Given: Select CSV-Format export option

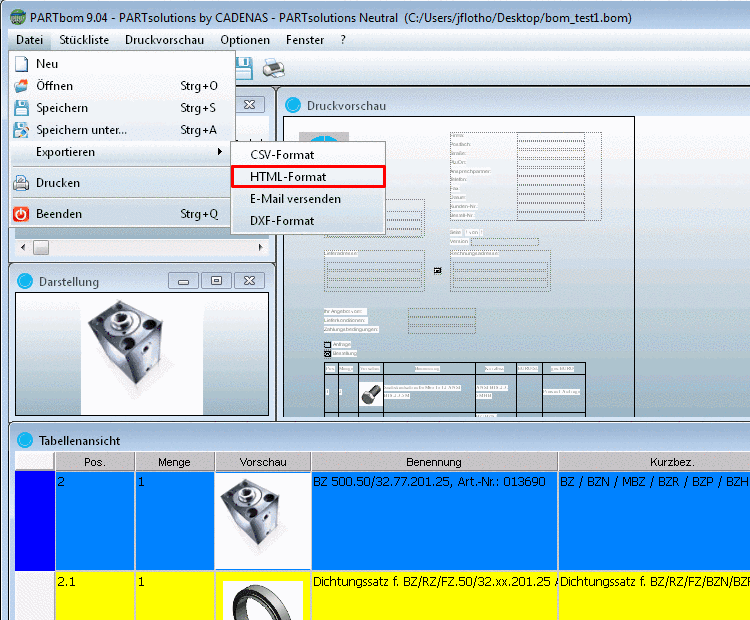Looking at the screenshot, I should (308, 155).
